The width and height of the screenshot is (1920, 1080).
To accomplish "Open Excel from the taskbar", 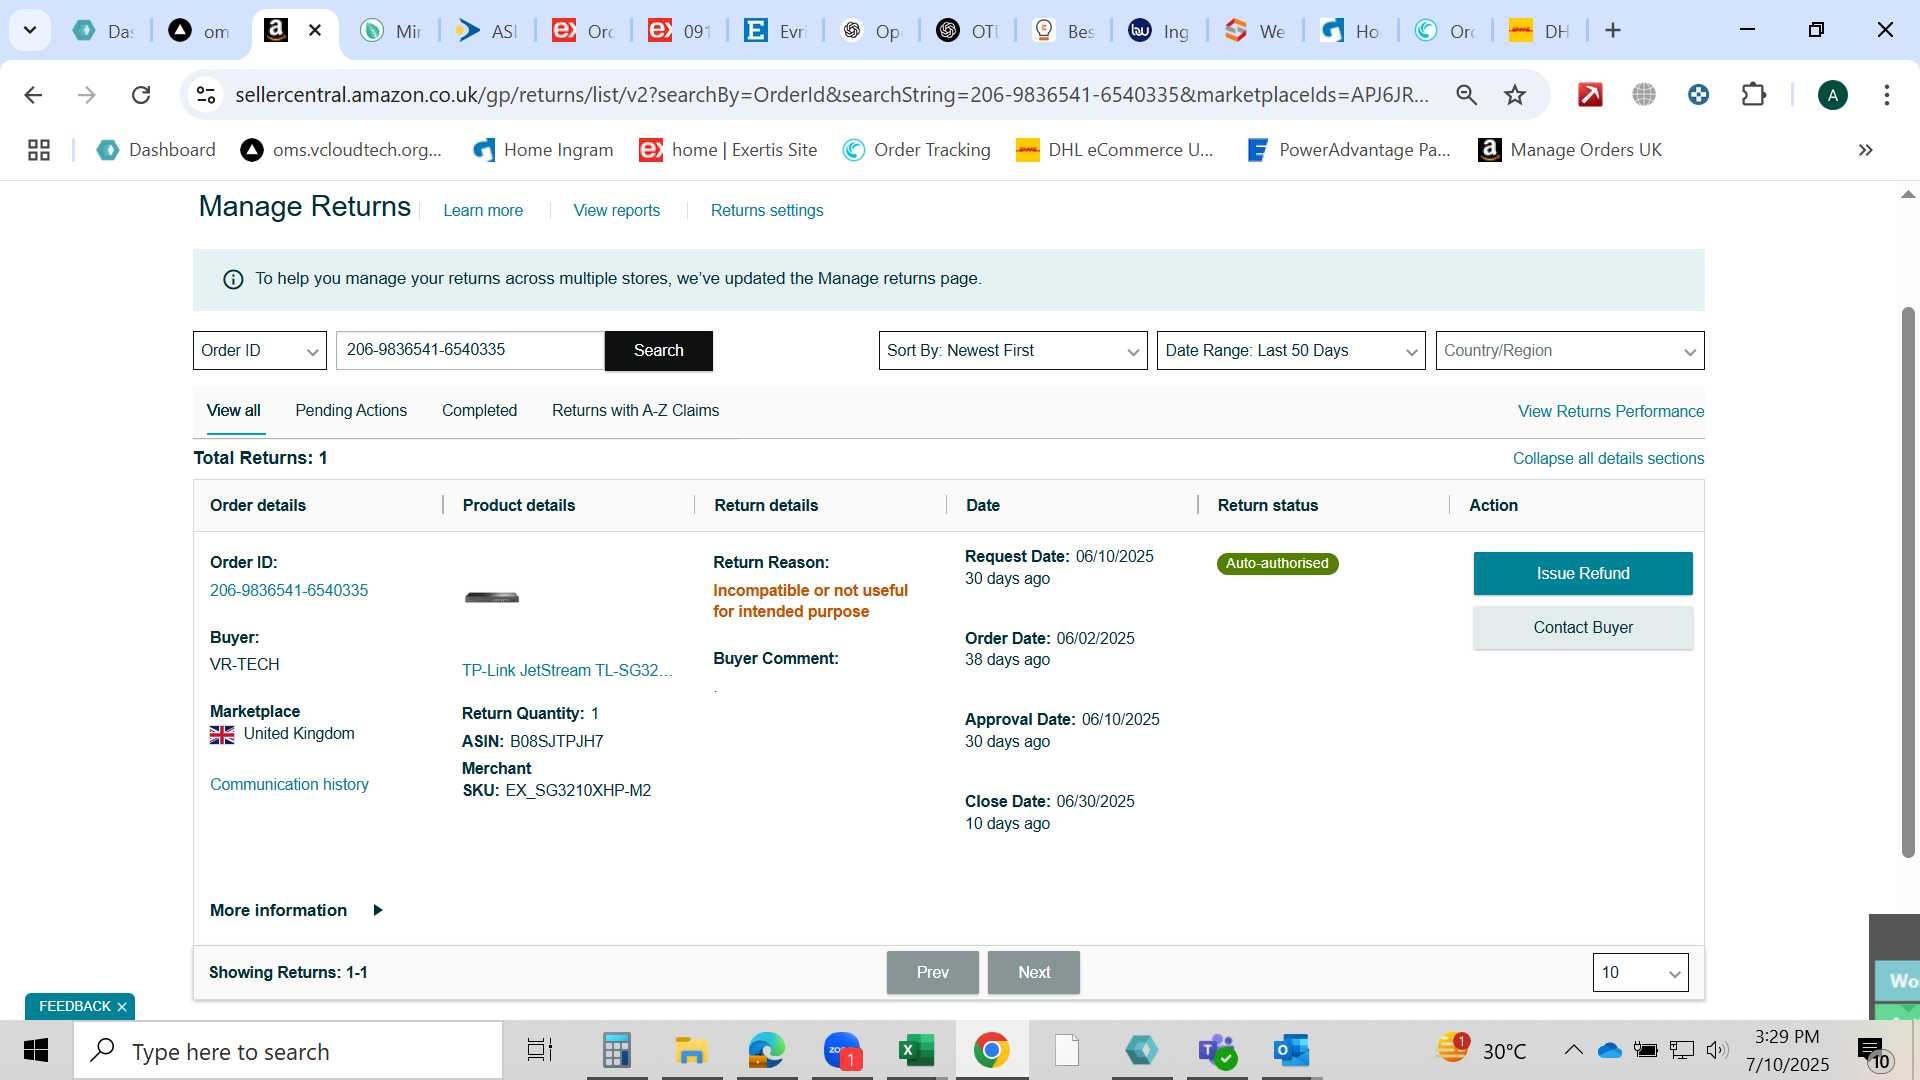I will click(916, 1051).
